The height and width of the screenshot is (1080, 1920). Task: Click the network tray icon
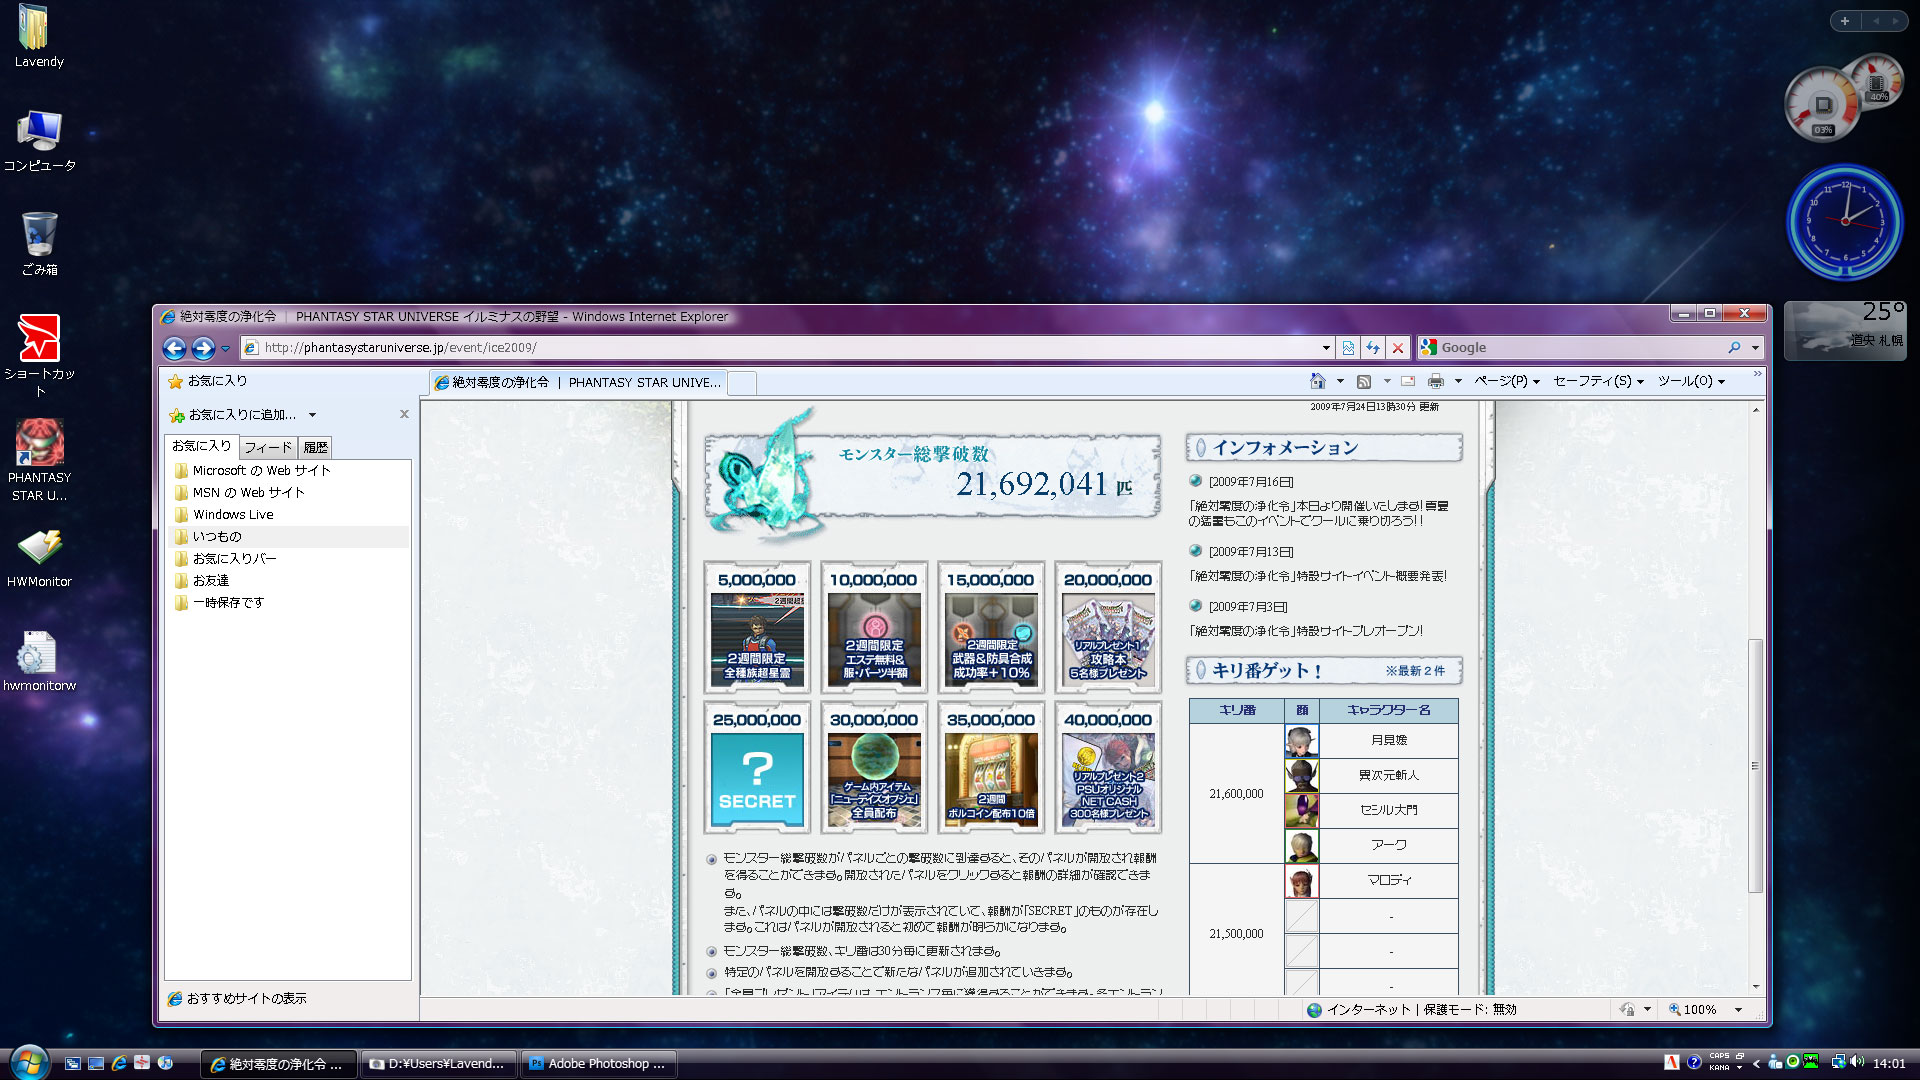point(1838,1062)
